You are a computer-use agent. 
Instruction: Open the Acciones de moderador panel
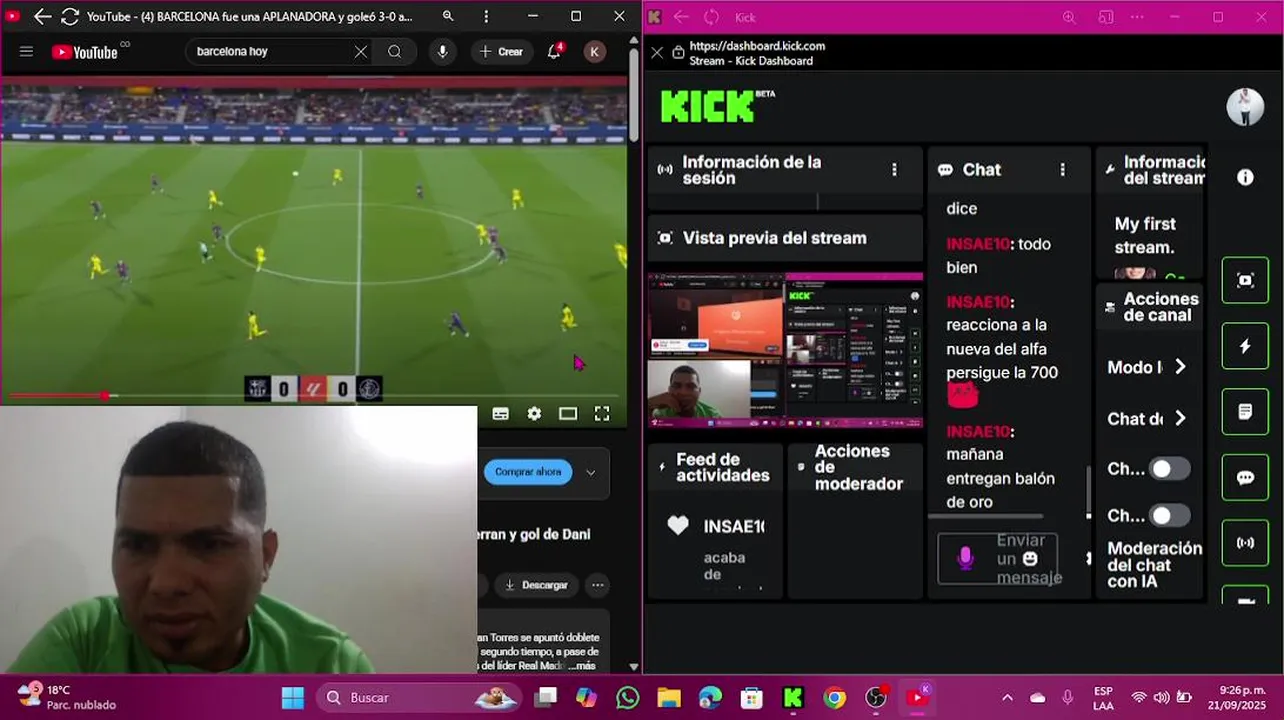[x=854, y=468]
